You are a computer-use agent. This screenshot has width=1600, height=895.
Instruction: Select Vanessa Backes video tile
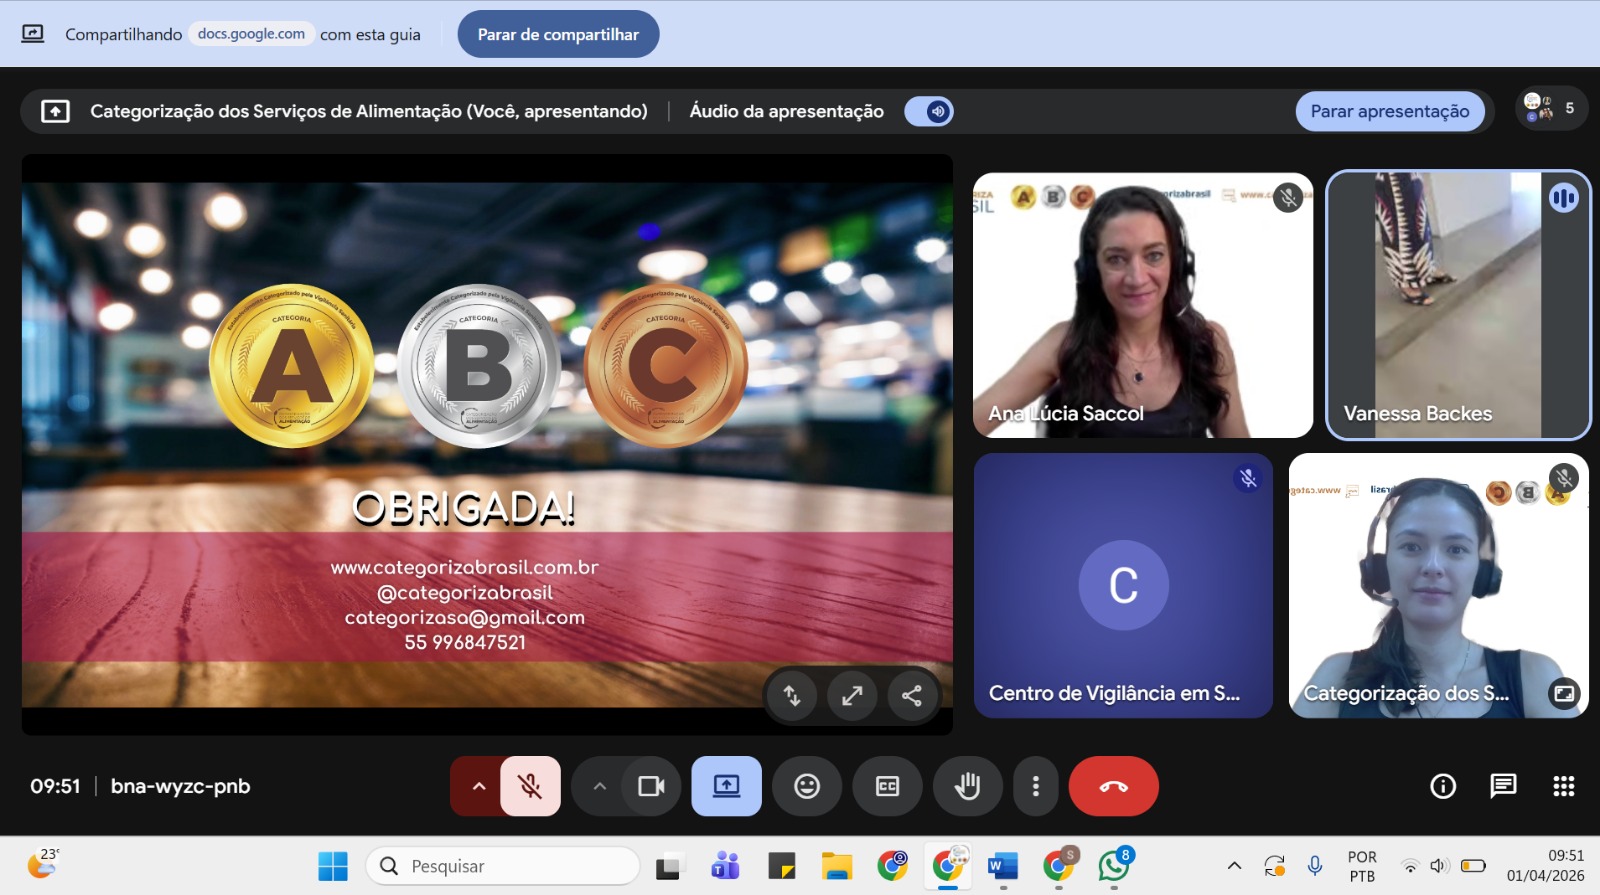point(1458,305)
